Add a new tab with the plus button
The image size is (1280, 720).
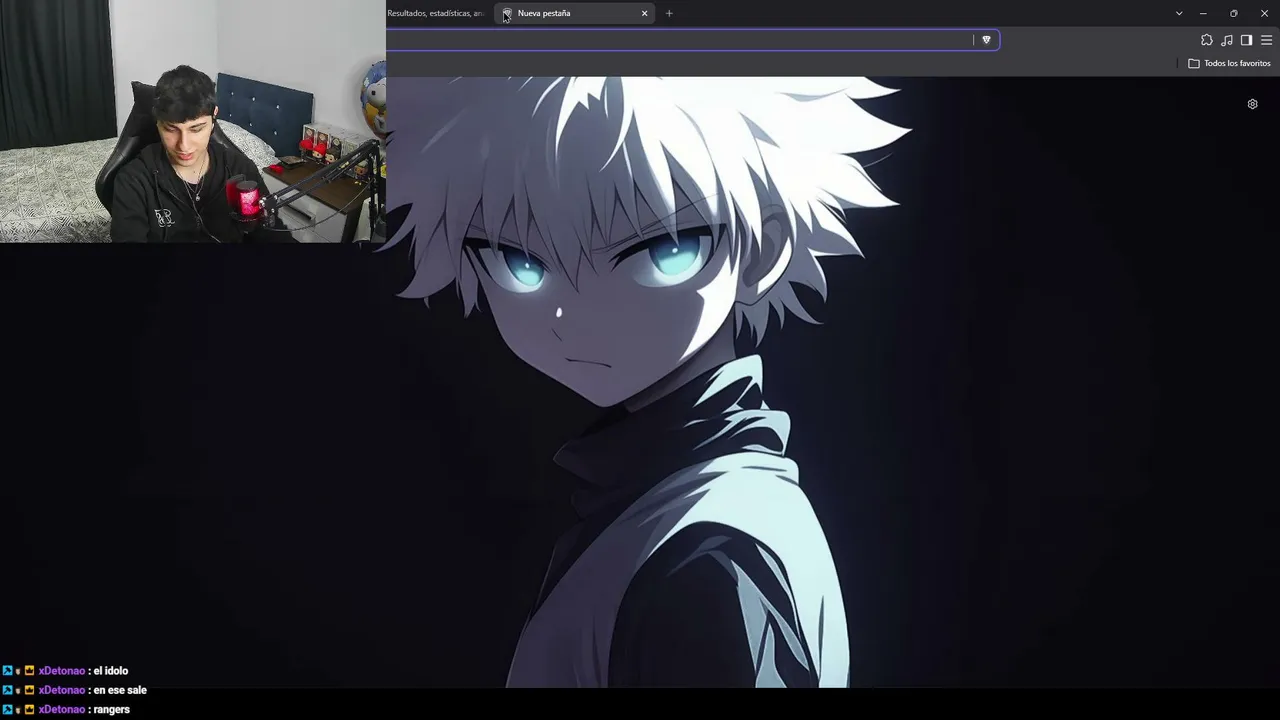[669, 13]
